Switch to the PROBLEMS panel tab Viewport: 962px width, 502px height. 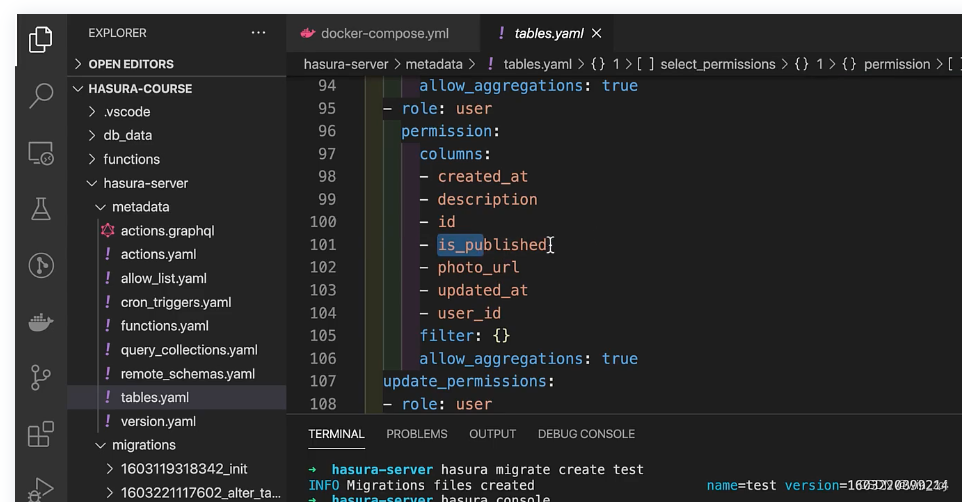click(x=417, y=434)
